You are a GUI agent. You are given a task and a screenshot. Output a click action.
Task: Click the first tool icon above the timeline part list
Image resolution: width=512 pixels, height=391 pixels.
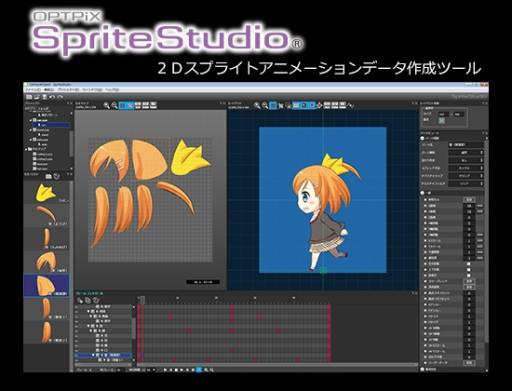tap(80, 300)
